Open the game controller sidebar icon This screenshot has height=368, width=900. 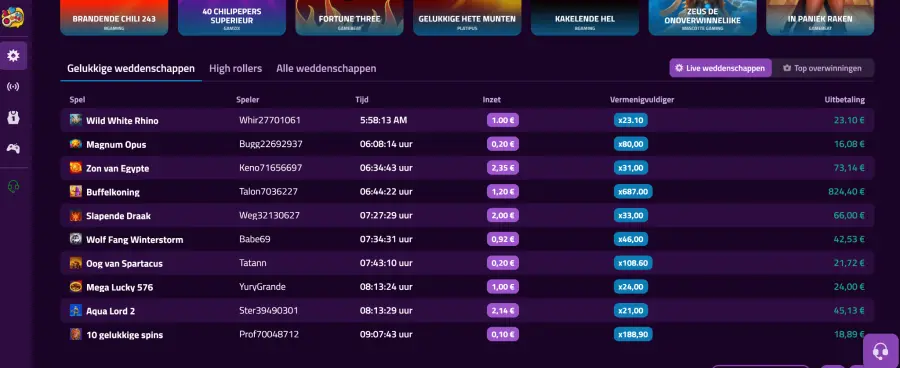(x=13, y=149)
